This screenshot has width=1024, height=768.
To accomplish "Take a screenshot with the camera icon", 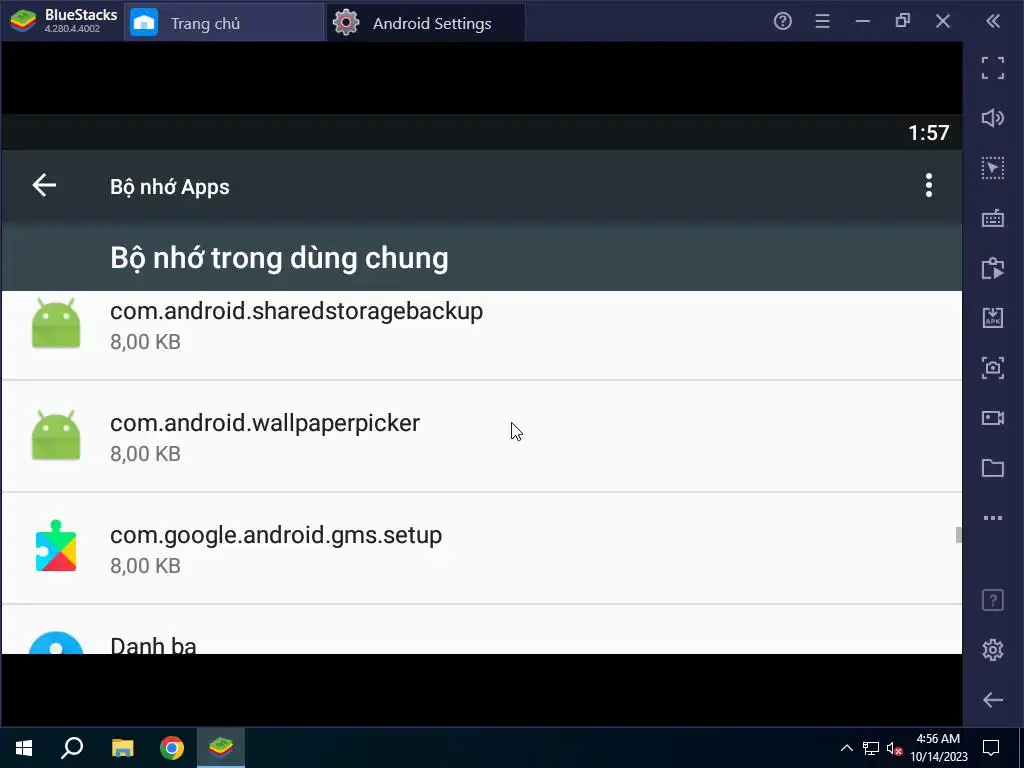I will click(993, 368).
